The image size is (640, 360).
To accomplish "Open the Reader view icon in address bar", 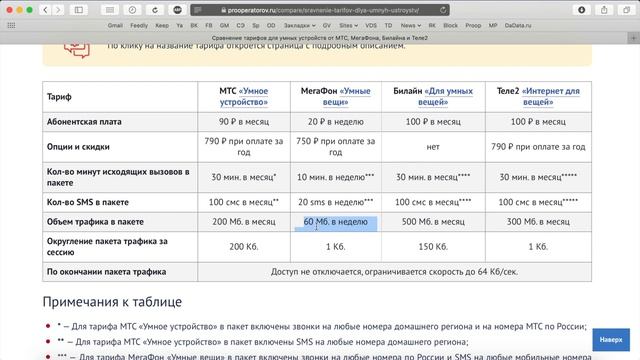I will click(198, 10).
